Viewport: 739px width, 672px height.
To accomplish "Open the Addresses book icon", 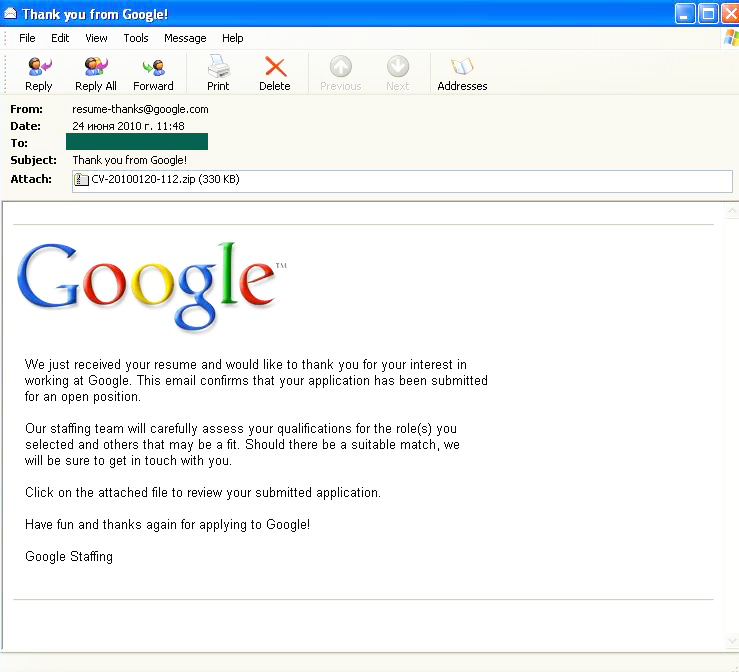I will click(462, 66).
